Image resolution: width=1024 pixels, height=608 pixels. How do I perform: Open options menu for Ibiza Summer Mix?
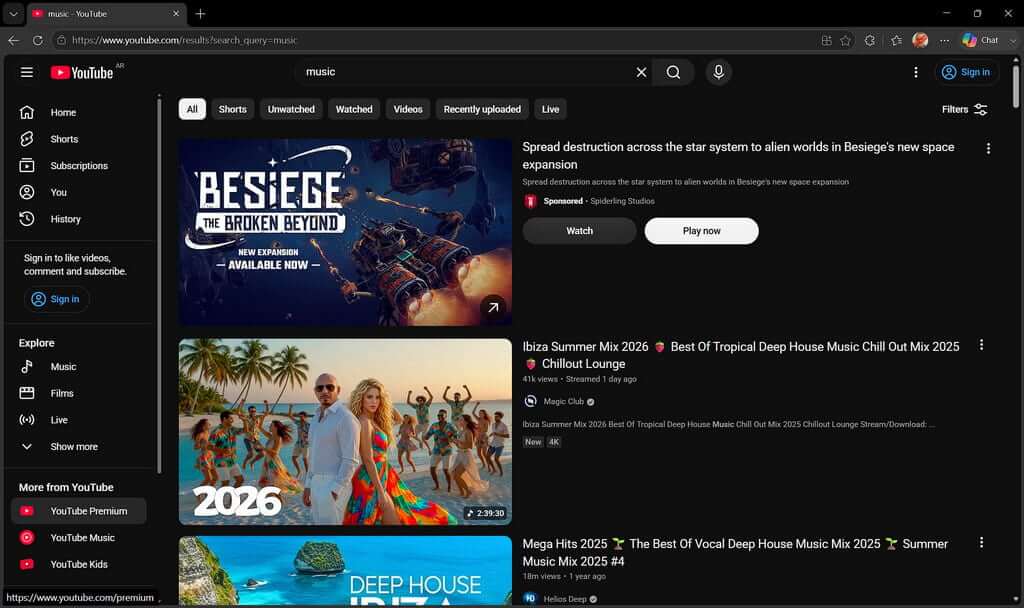pos(981,345)
